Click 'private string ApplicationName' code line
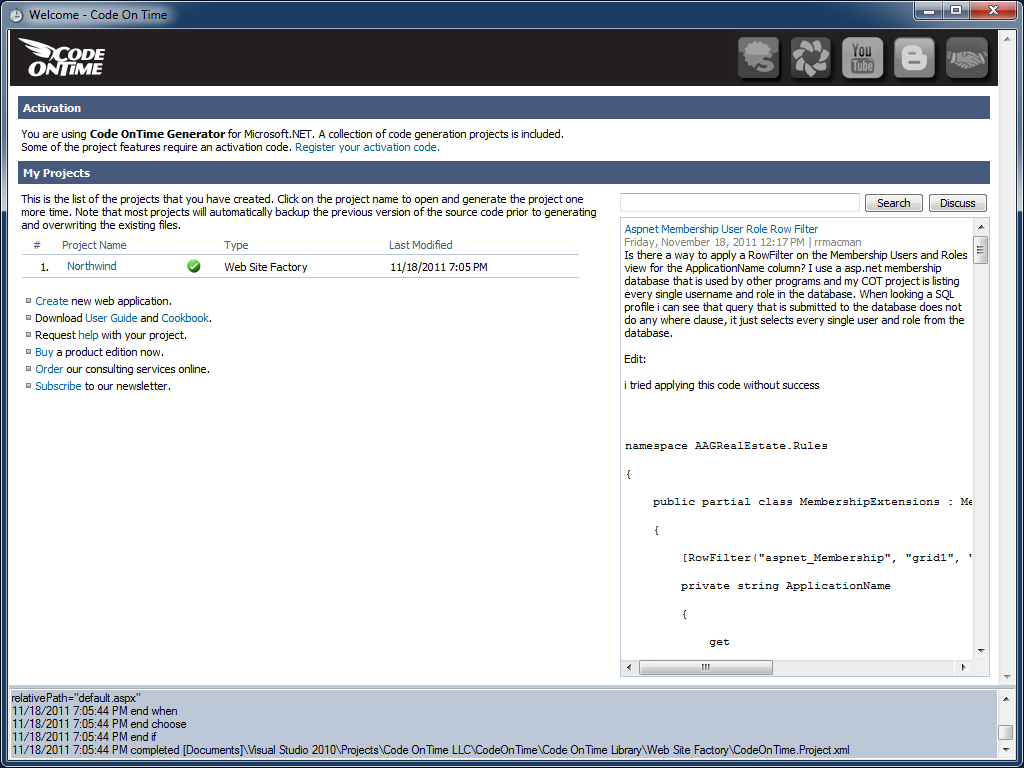 click(786, 586)
